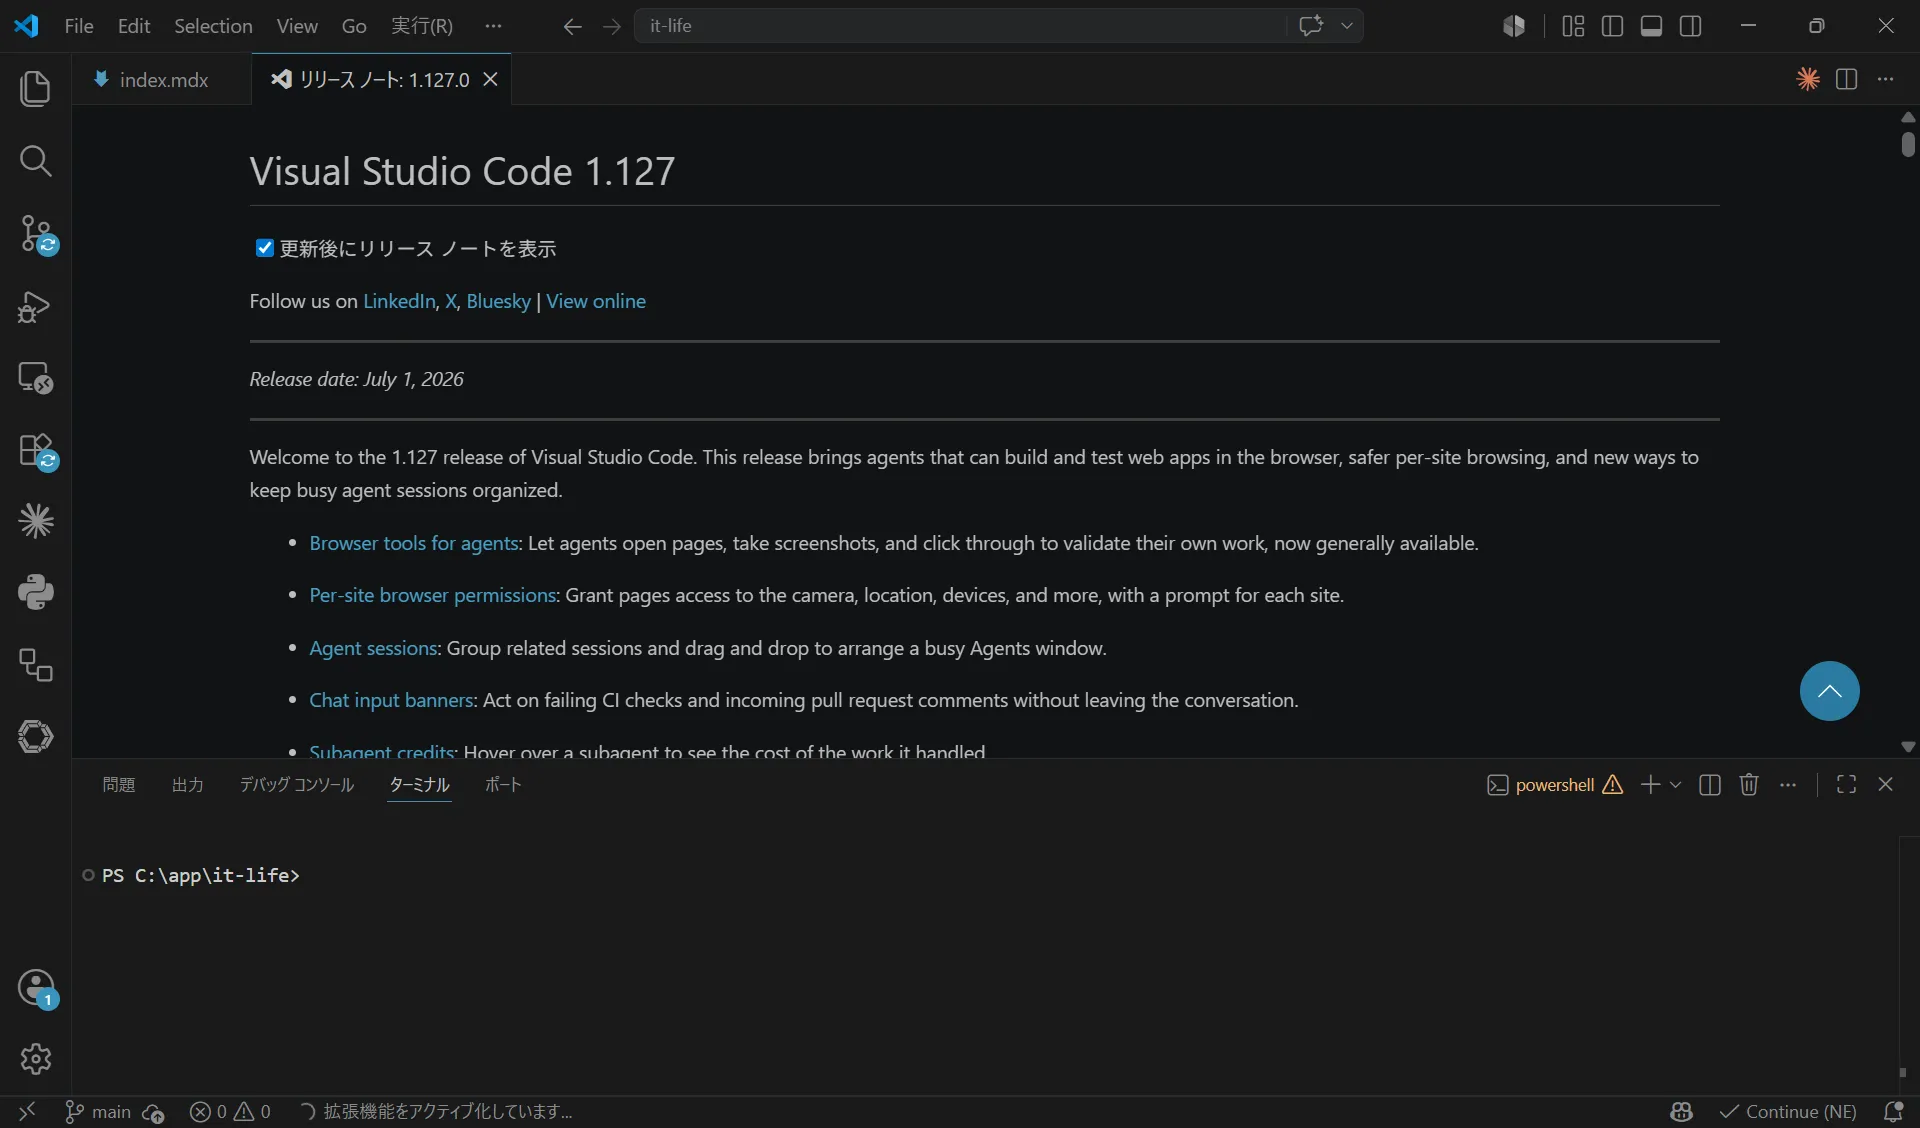Go back with the navigation left arrow

click(x=572, y=26)
